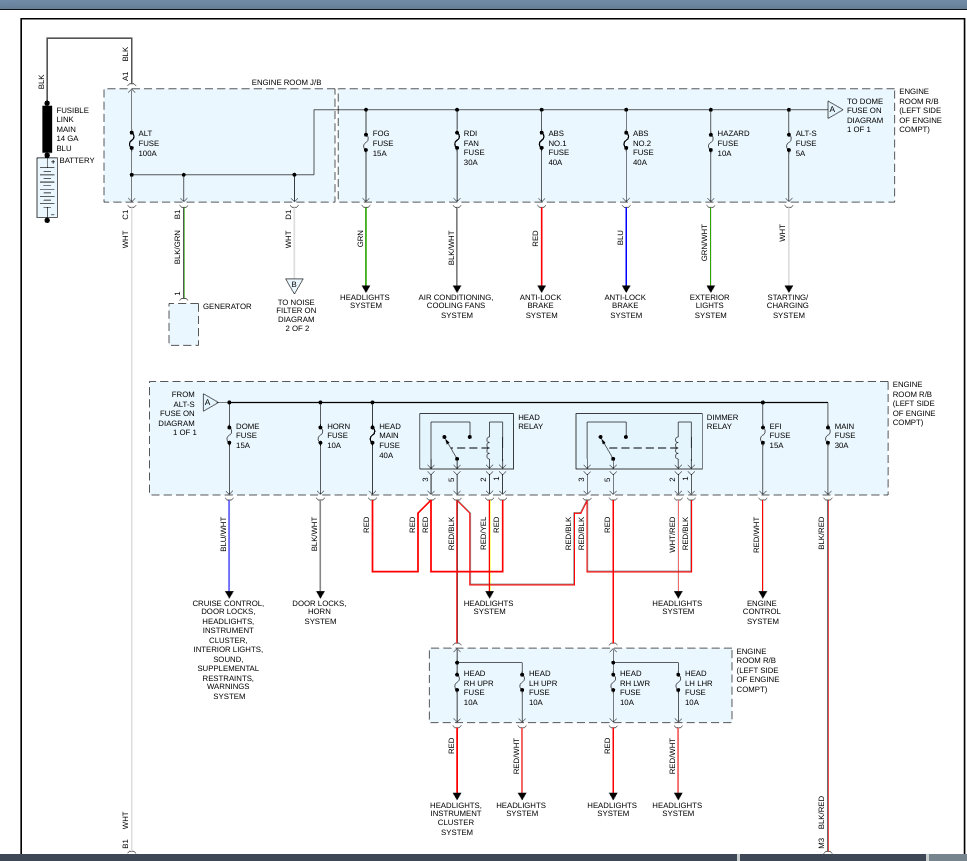Select the D1 connector label

point(288,215)
